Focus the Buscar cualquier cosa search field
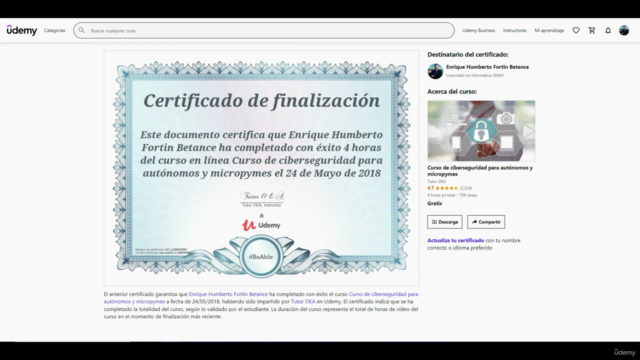Viewport: 640px width, 360px height. click(264, 31)
